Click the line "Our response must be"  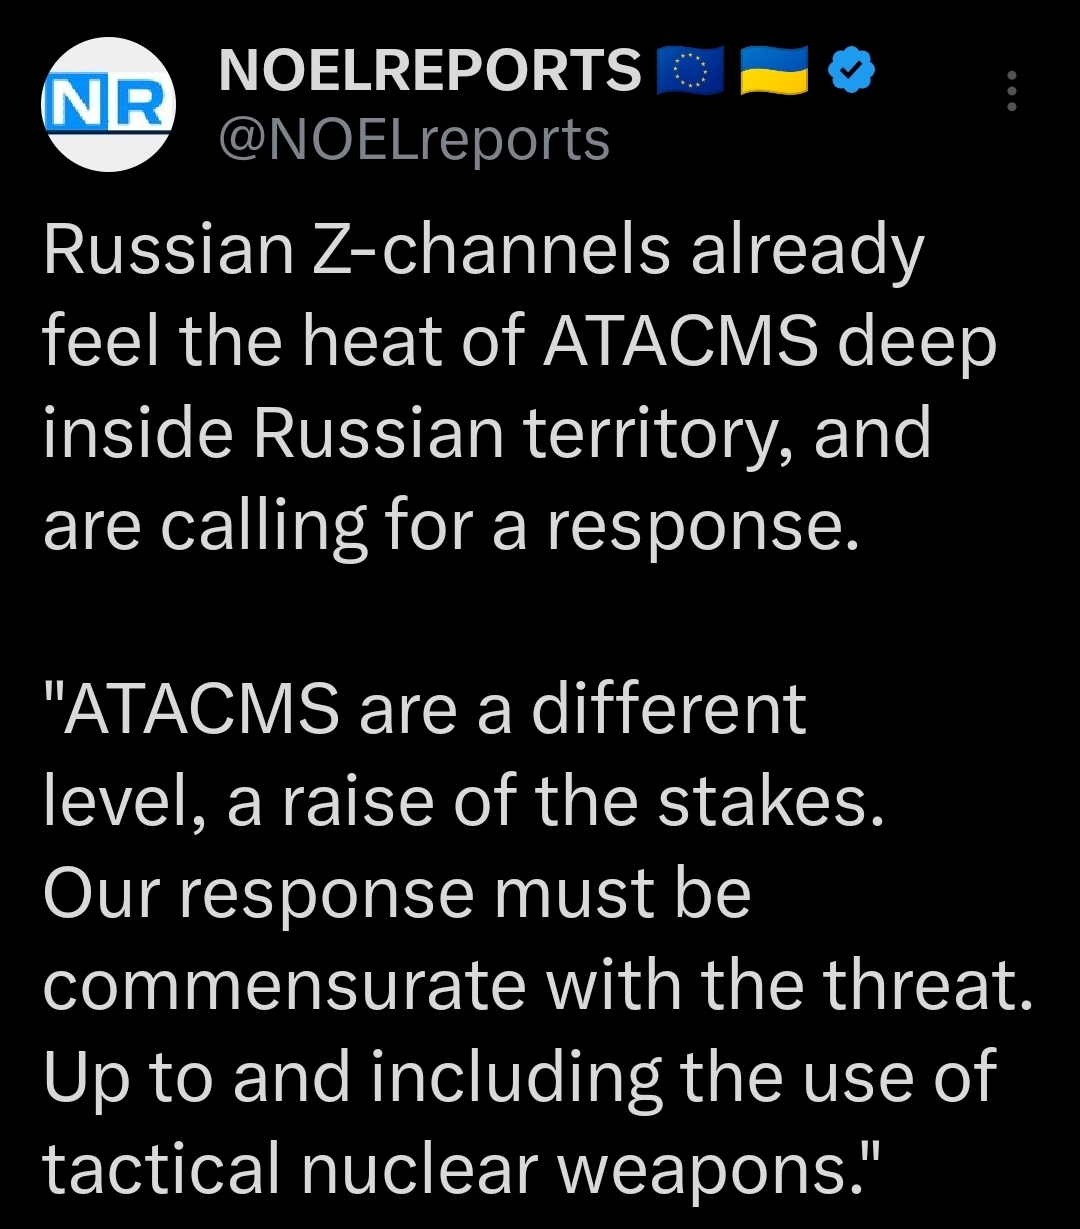coord(397,892)
